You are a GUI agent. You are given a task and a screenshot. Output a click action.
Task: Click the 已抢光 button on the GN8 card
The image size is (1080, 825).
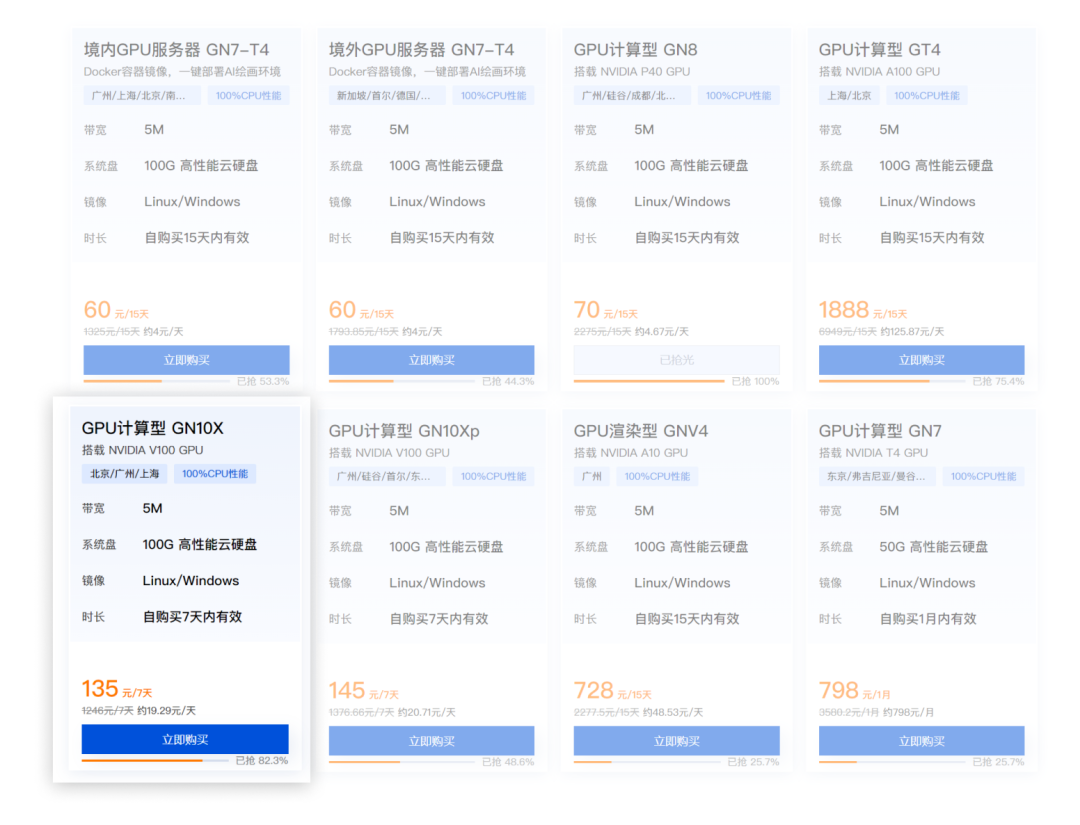[676, 360]
